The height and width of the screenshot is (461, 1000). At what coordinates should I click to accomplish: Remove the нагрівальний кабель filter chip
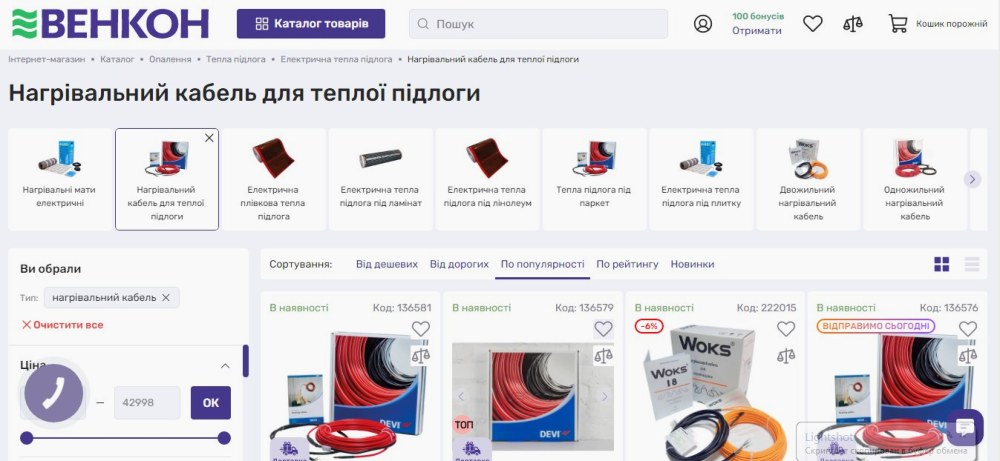(x=166, y=298)
